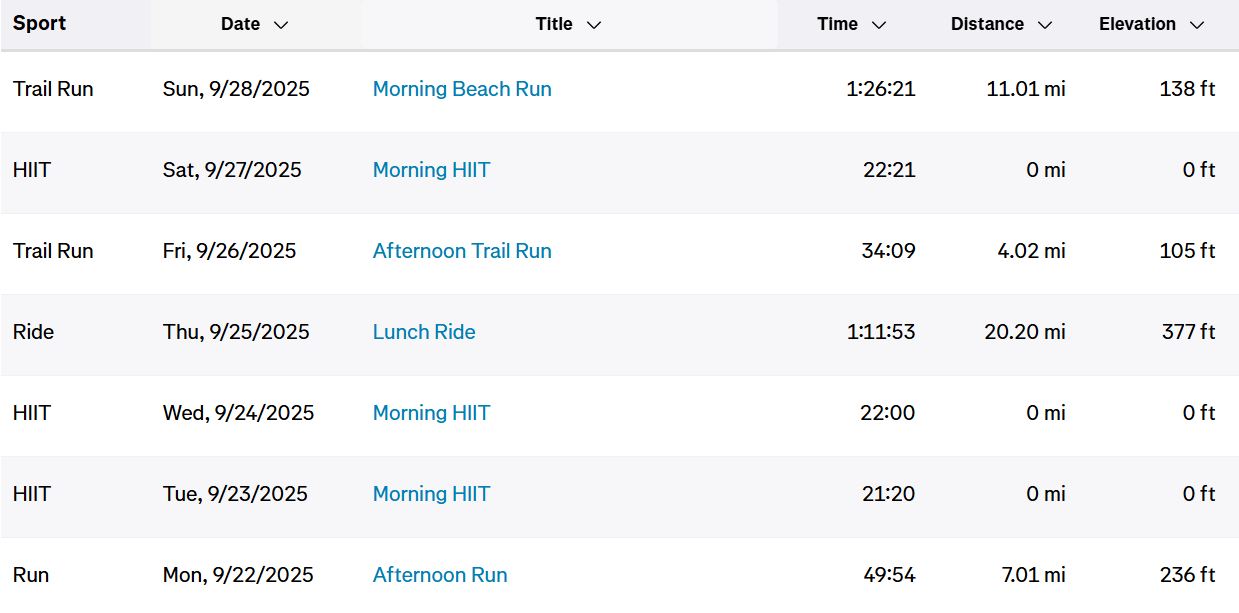
Task: Open Morning HIIT from Sat 9/27
Action: [x=431, y=170]
